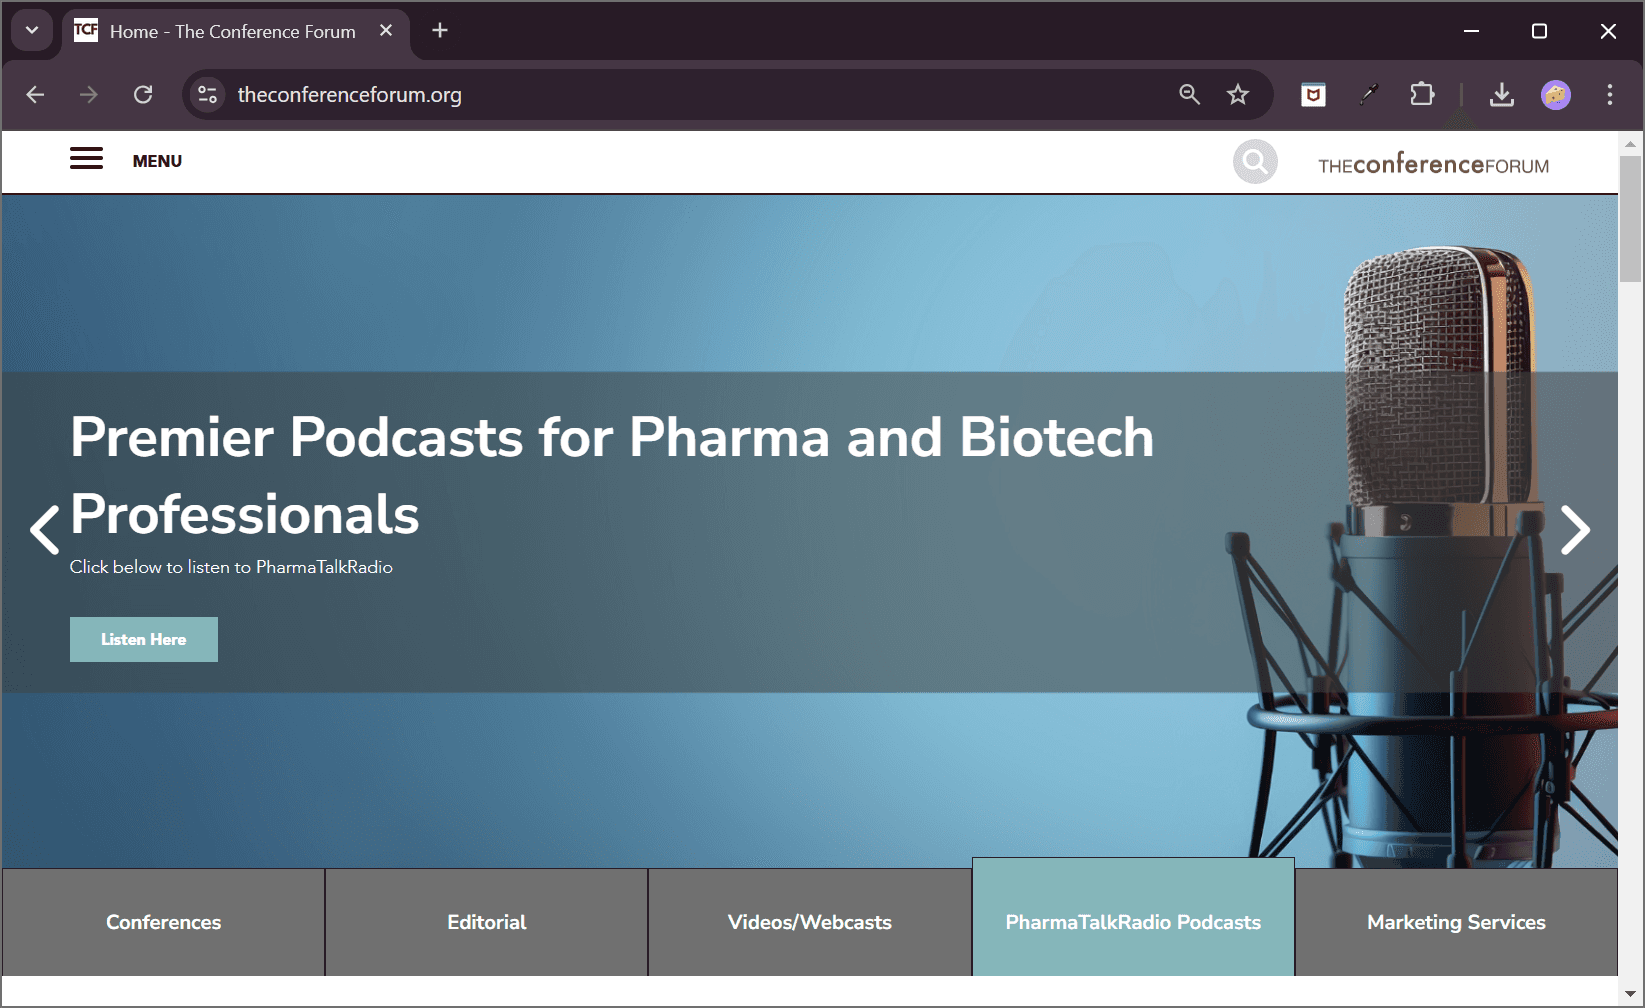
Task: Open the zoom magnifier in address bar
Action: [1189, 95]
